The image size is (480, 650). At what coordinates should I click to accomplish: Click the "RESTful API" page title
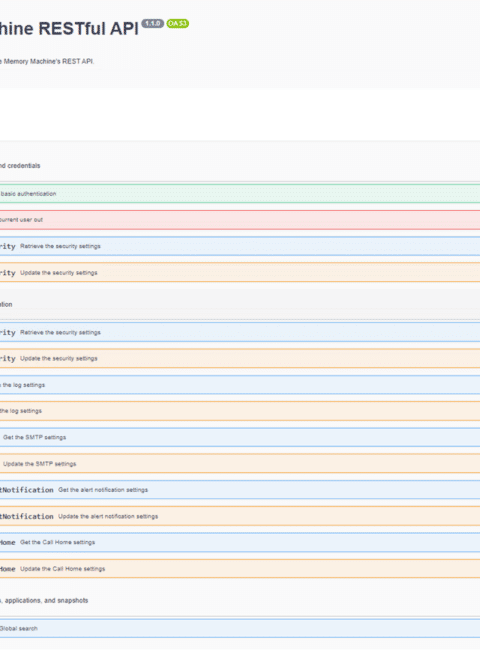pyautogui.click(x=69, y=29)
